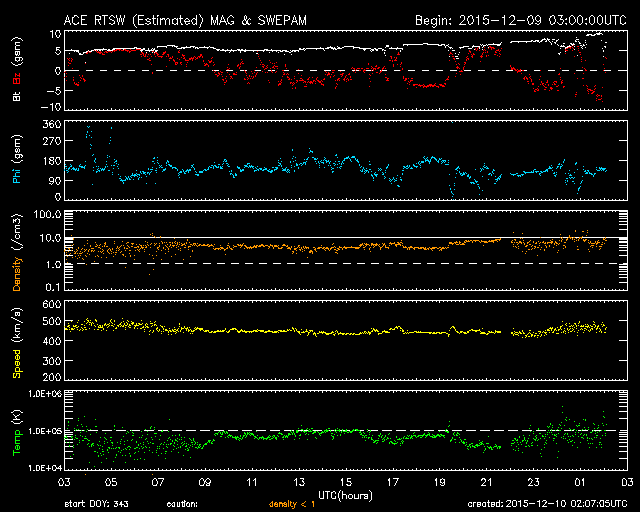Select the Density (/cm3) axis label
Image resolution: width=640 pixels, height=512 pixels.
point(15,254)
